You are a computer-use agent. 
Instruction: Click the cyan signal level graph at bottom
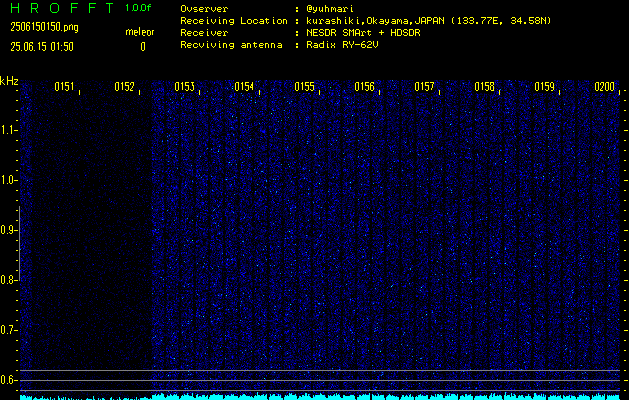[320, 397]
